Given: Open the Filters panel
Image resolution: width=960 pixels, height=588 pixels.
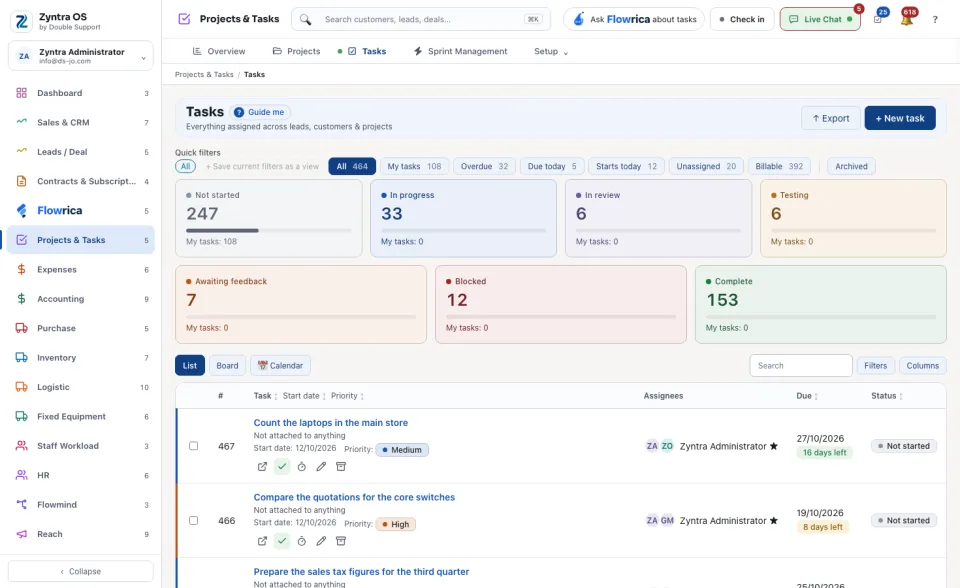Looking at the screenshot, I should tap(875, 366).
